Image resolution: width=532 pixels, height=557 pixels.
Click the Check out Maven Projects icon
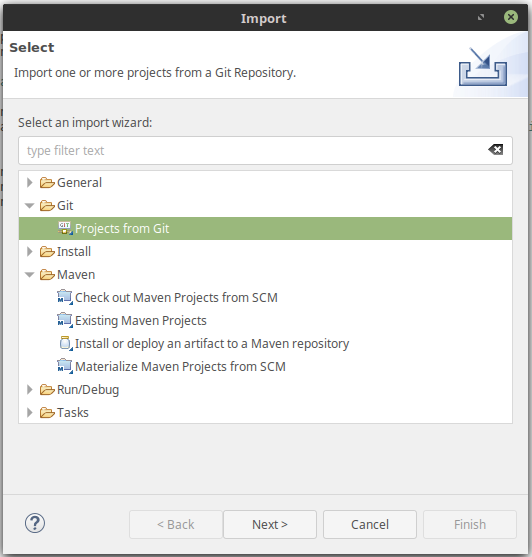[x=65, y=297]
